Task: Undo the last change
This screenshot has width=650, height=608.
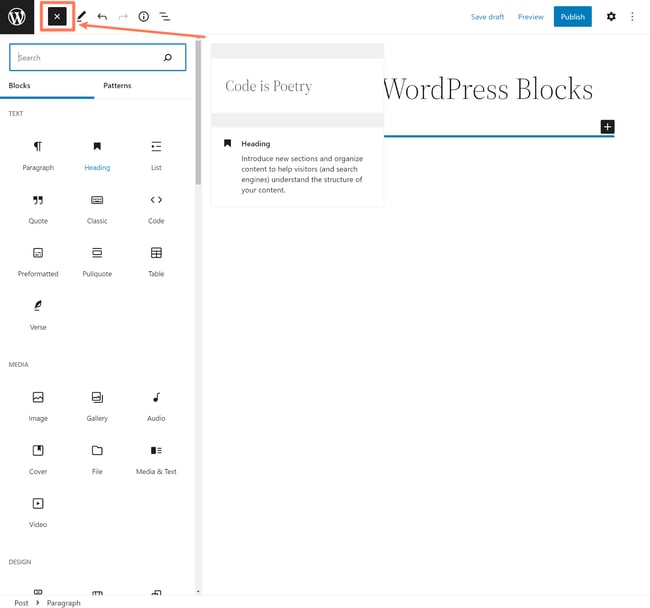Action: [x=102, y=17]
